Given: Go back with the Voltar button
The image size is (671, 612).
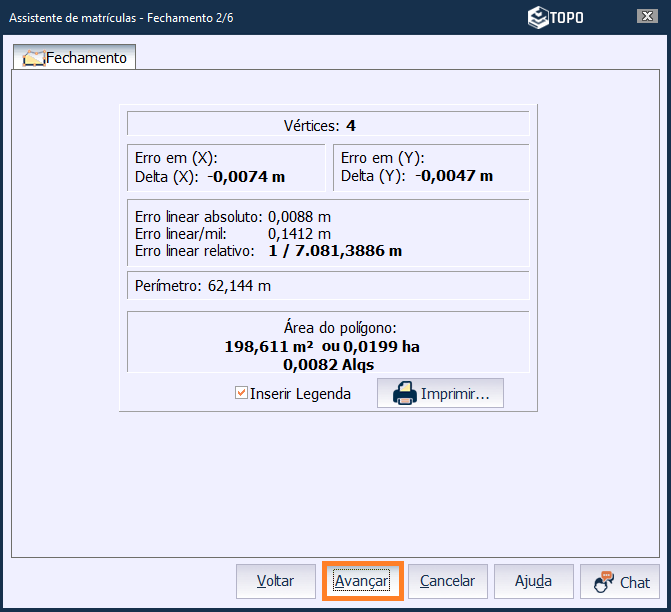Looking at the screenshot, I should (x=275, y=581).
